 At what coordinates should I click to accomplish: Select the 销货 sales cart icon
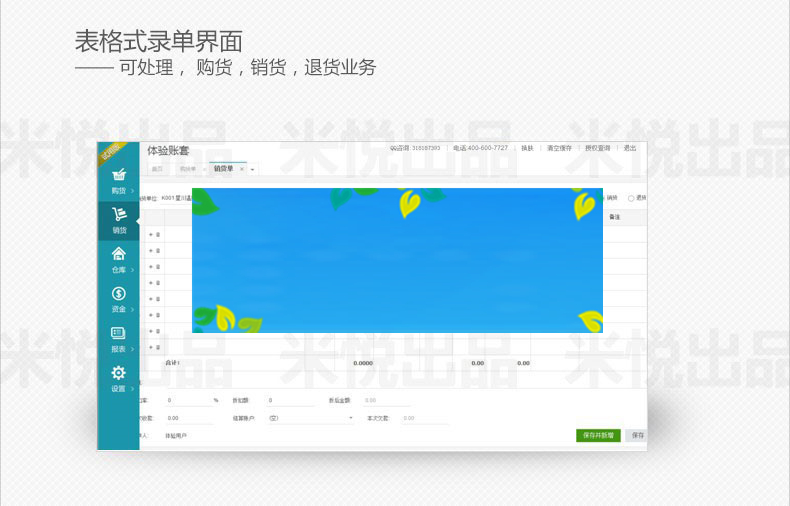click(118, 219)
